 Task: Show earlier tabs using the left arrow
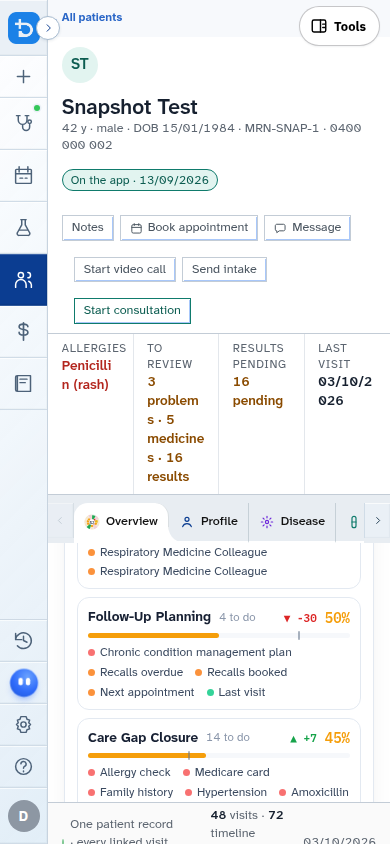click(60, 521)
